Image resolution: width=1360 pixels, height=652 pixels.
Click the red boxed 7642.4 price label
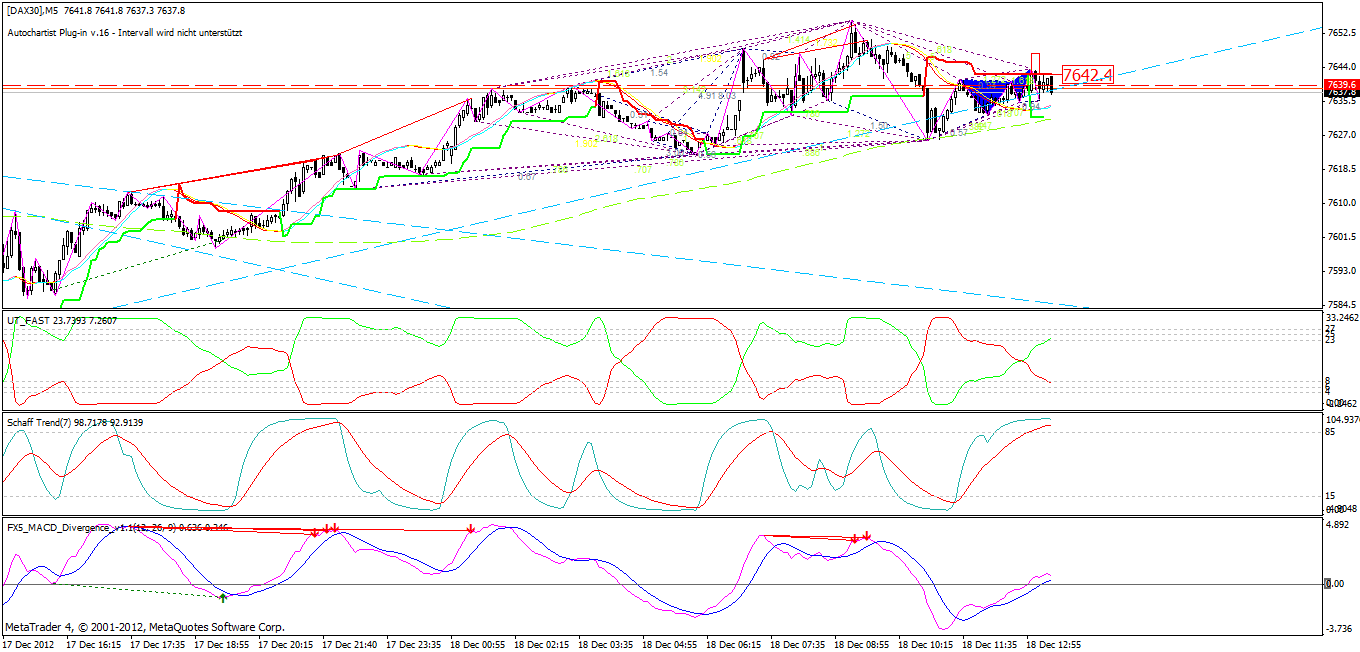[x=1088, y=75]
